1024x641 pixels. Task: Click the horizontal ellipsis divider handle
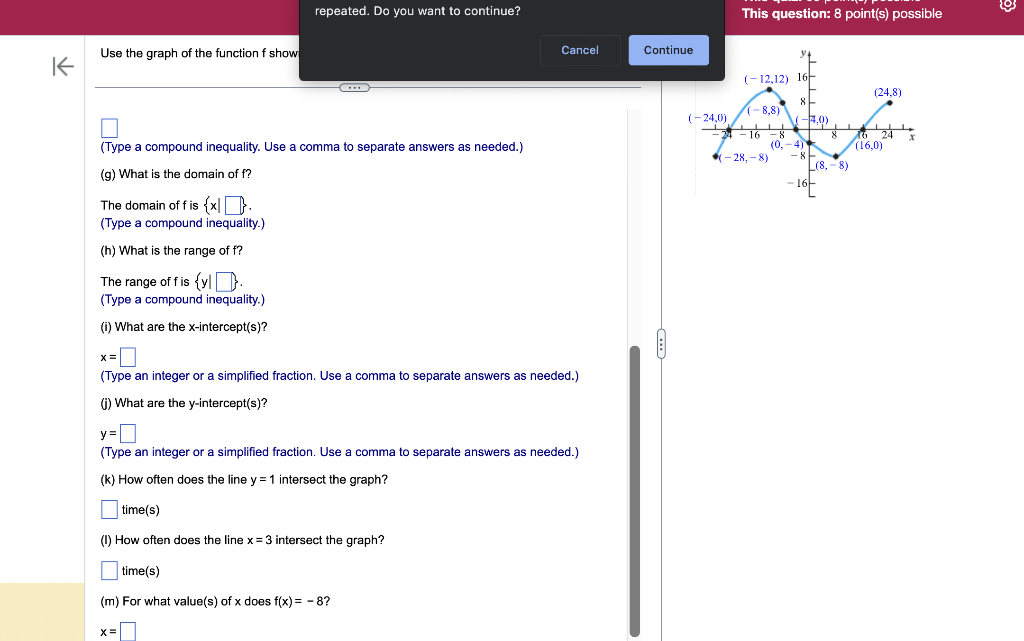[x=355, y=87]
